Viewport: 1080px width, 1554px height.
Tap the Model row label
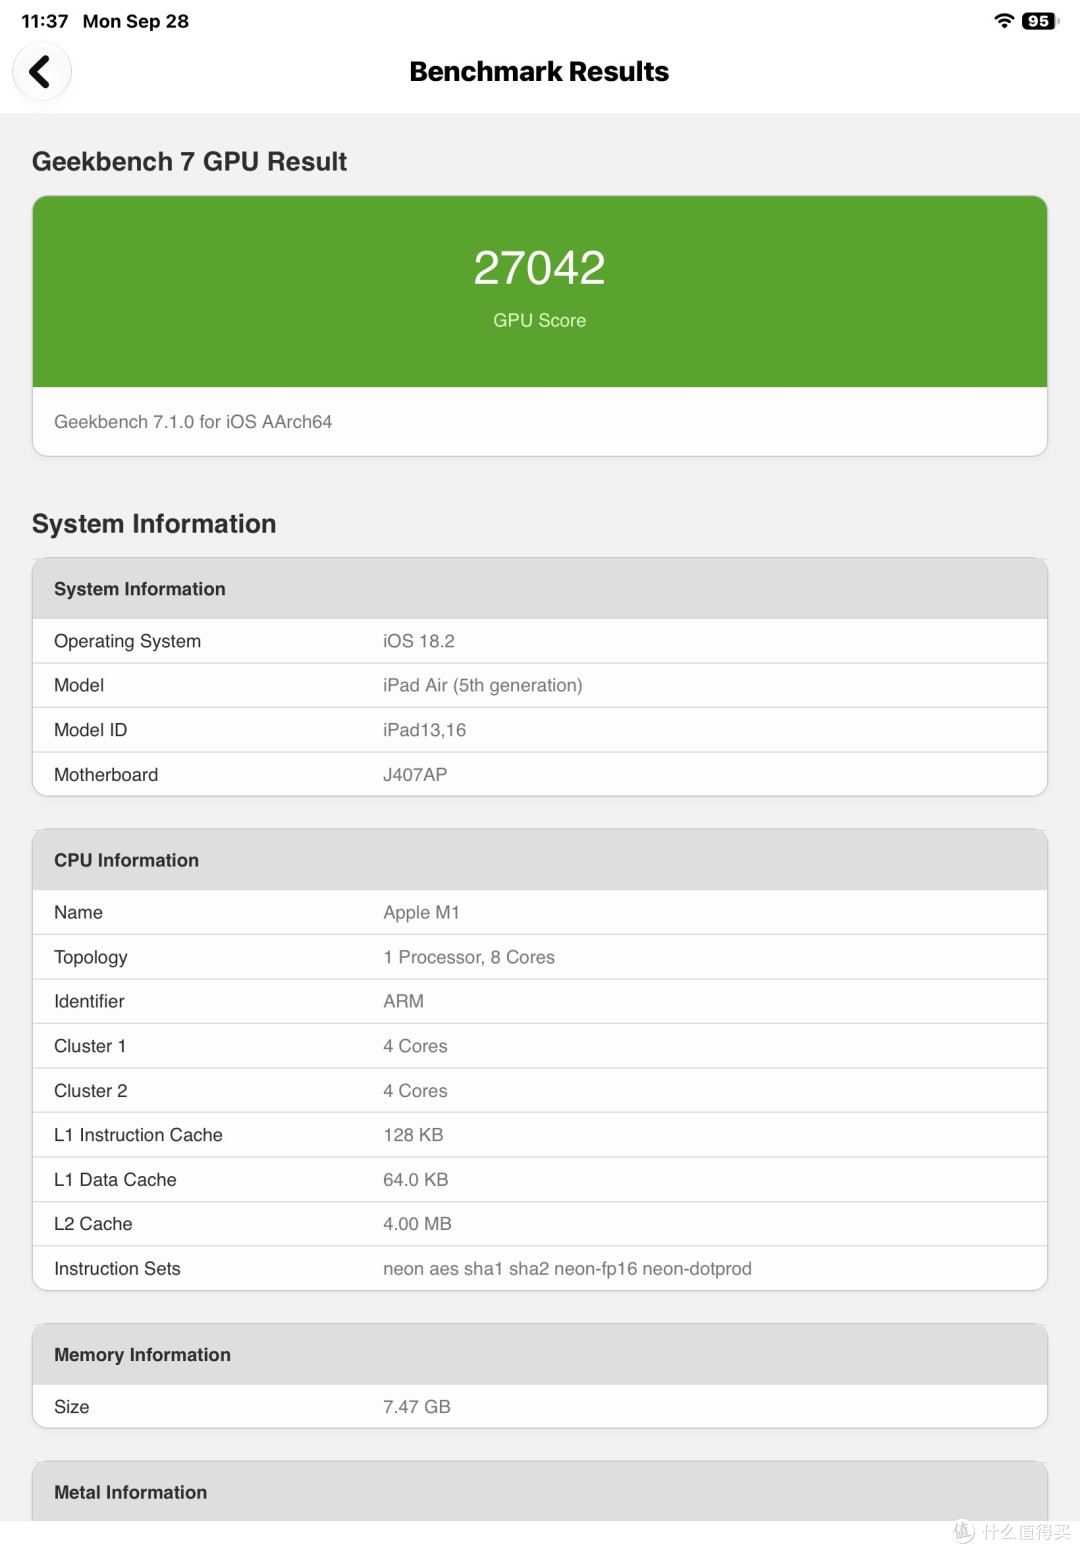(79, 685)
